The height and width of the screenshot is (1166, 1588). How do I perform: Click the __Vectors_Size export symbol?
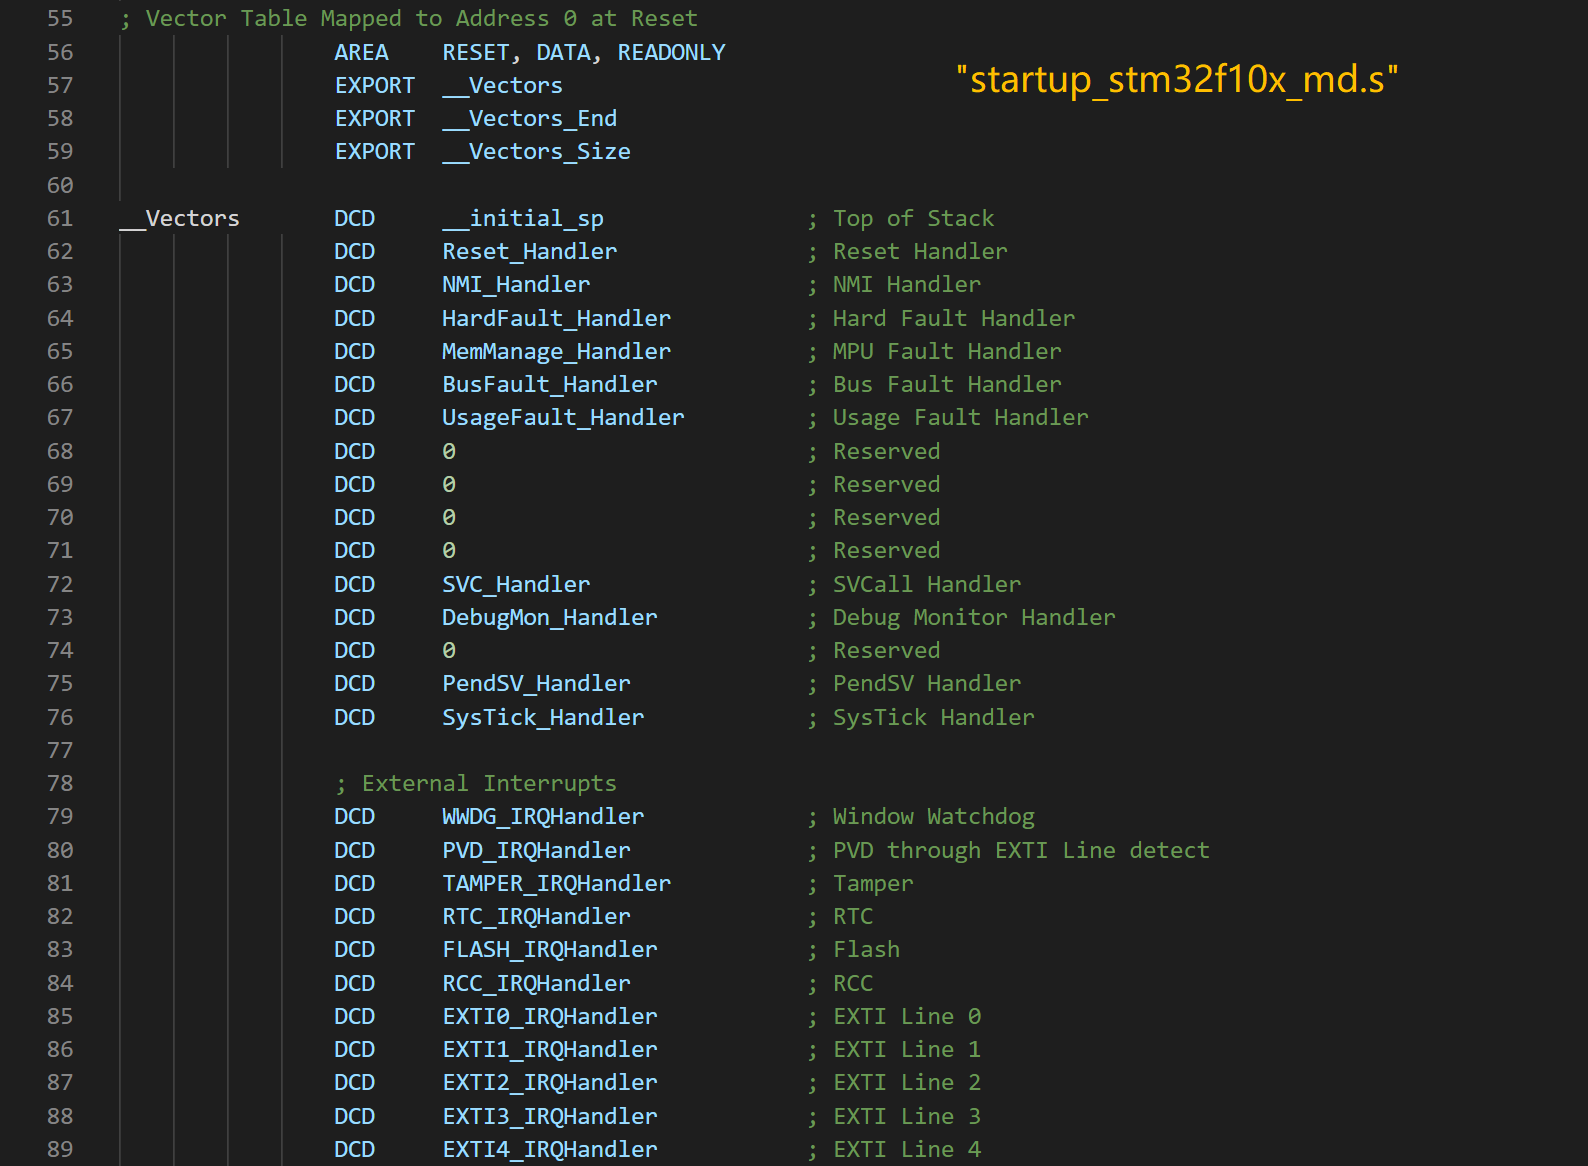point(537,152)
